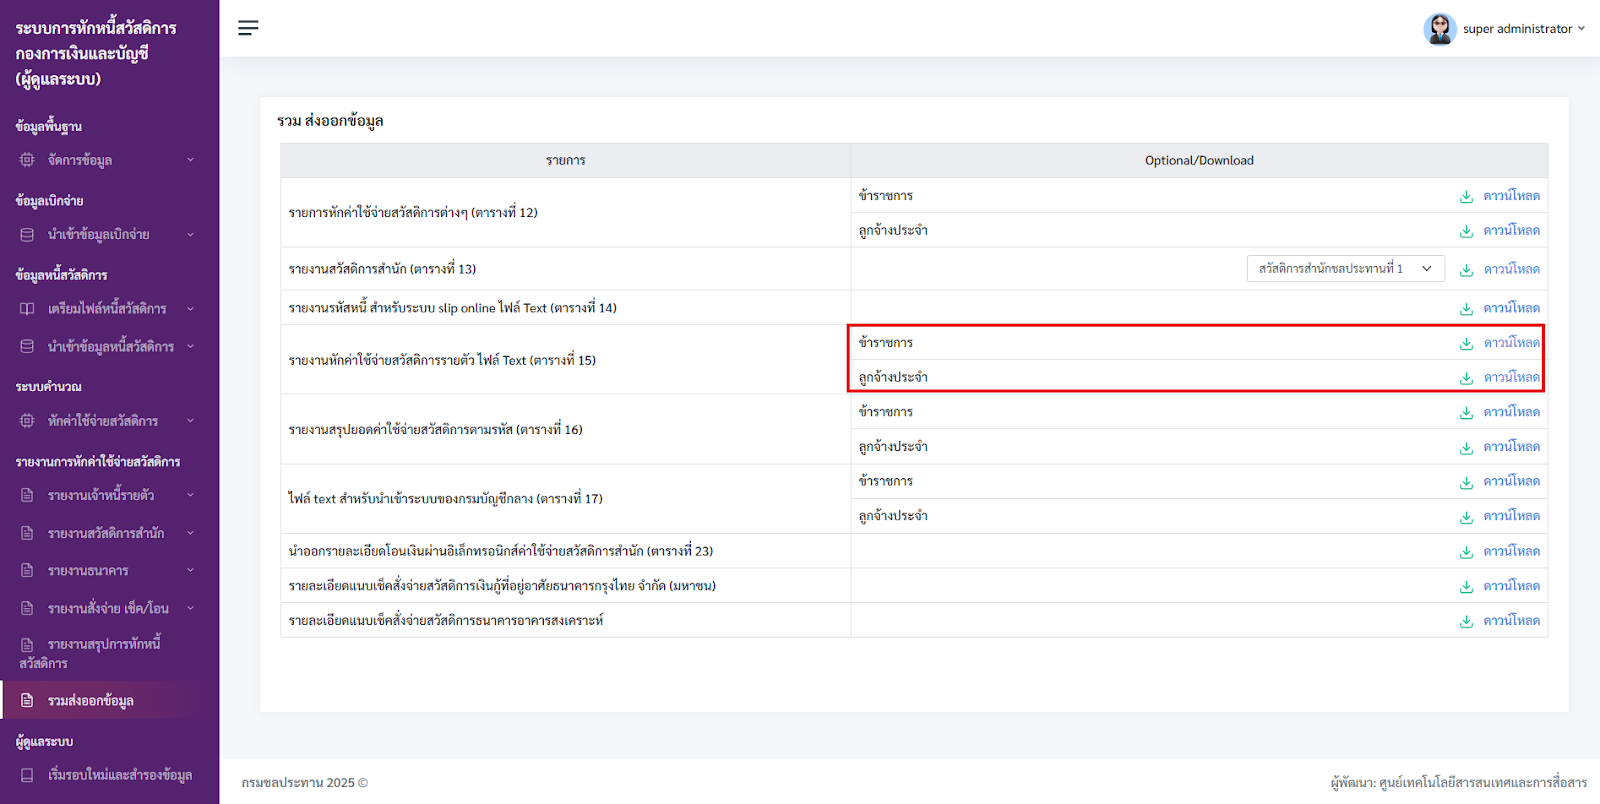
Task: Click the download icon for ตารางที่ 17 ลูกจ้างประจำ
Action: (1466, 517)
